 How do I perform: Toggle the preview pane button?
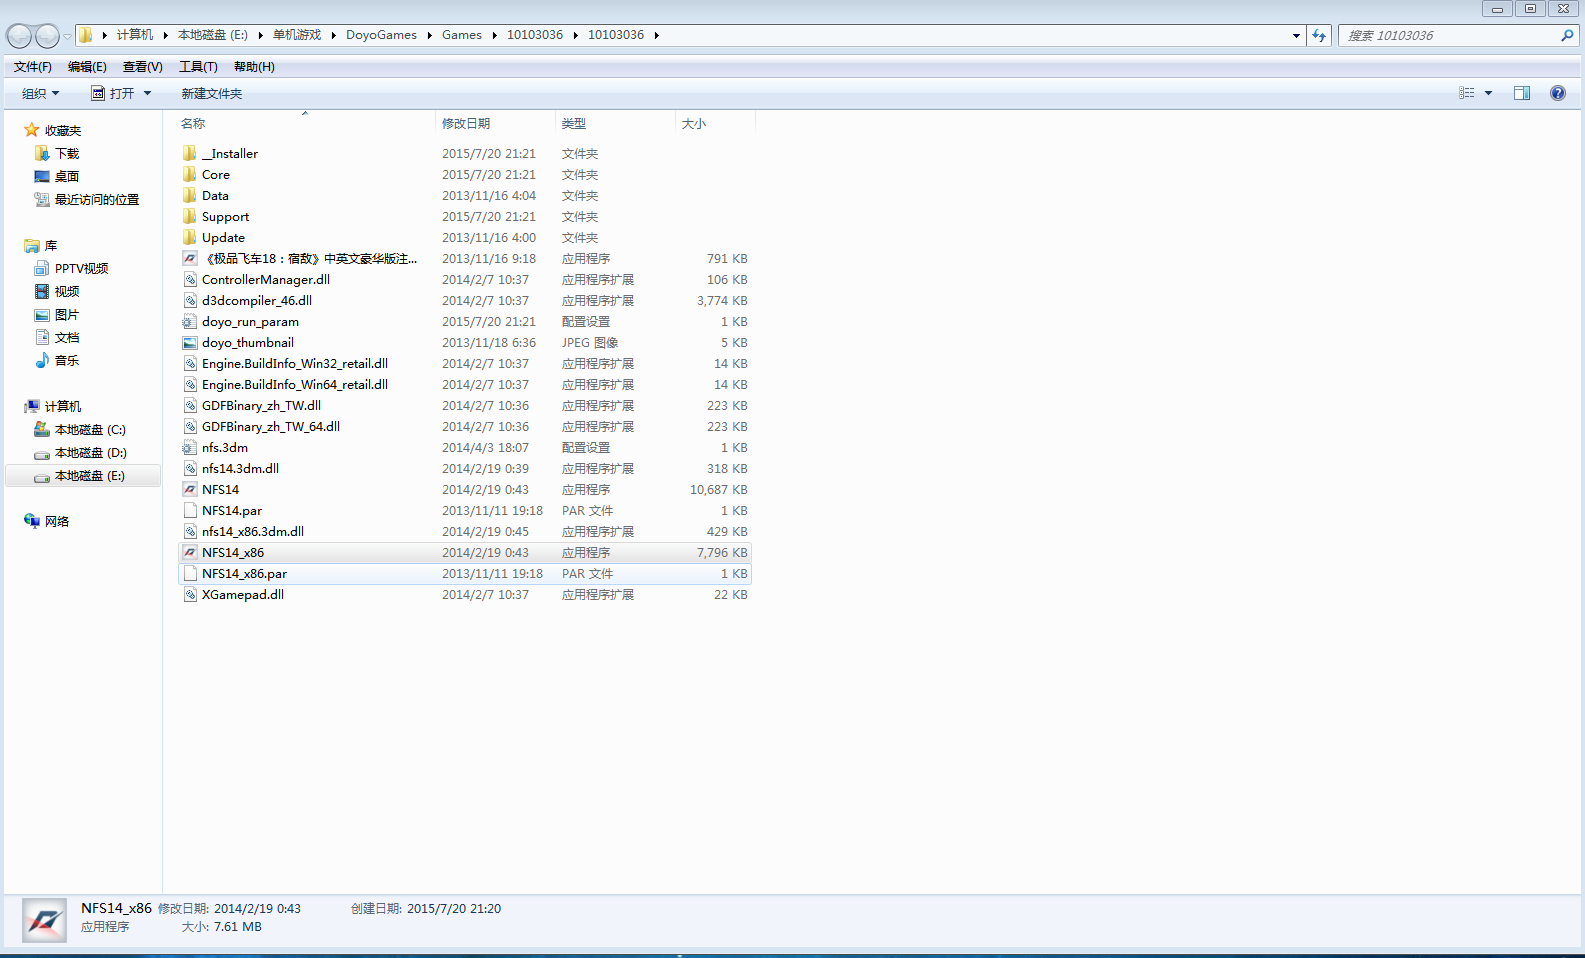[1522, 93]
